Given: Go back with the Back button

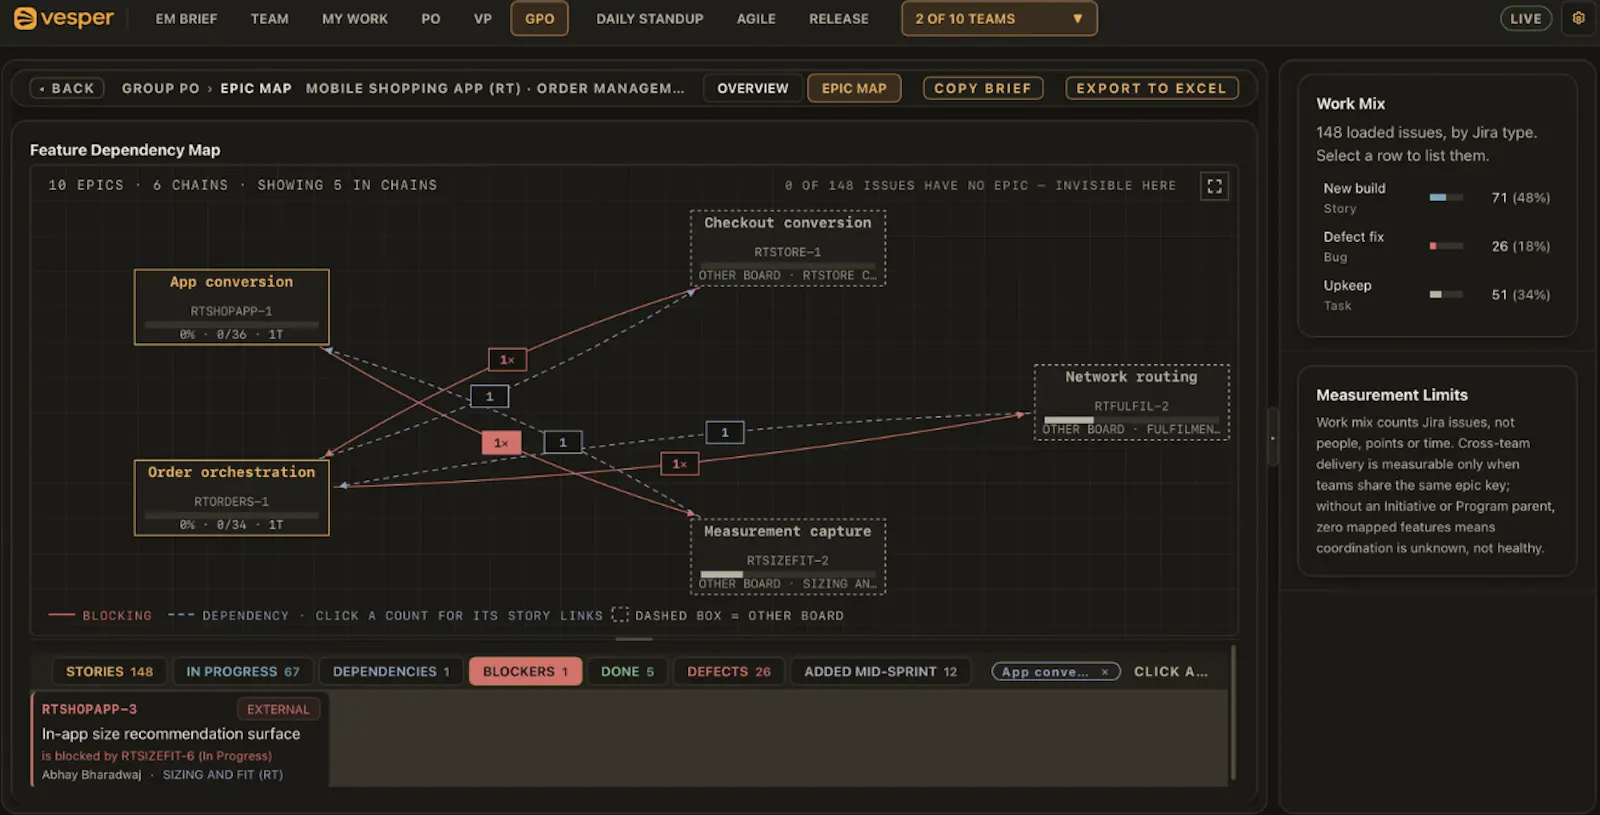Looking at the screenshot, I should click(67, 88).
